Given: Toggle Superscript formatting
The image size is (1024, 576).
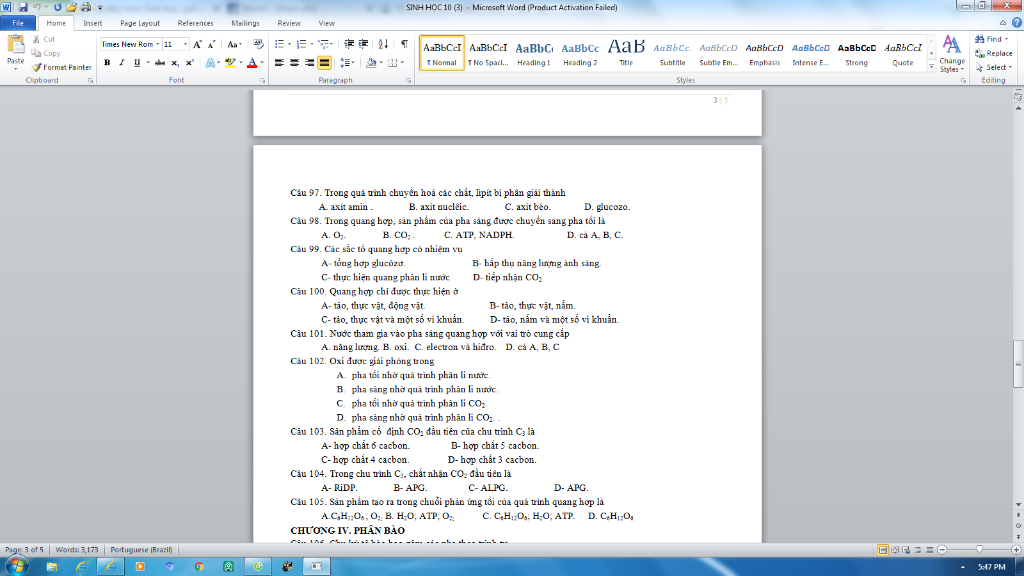Looking at the screenshot, I should pos(189,63).
